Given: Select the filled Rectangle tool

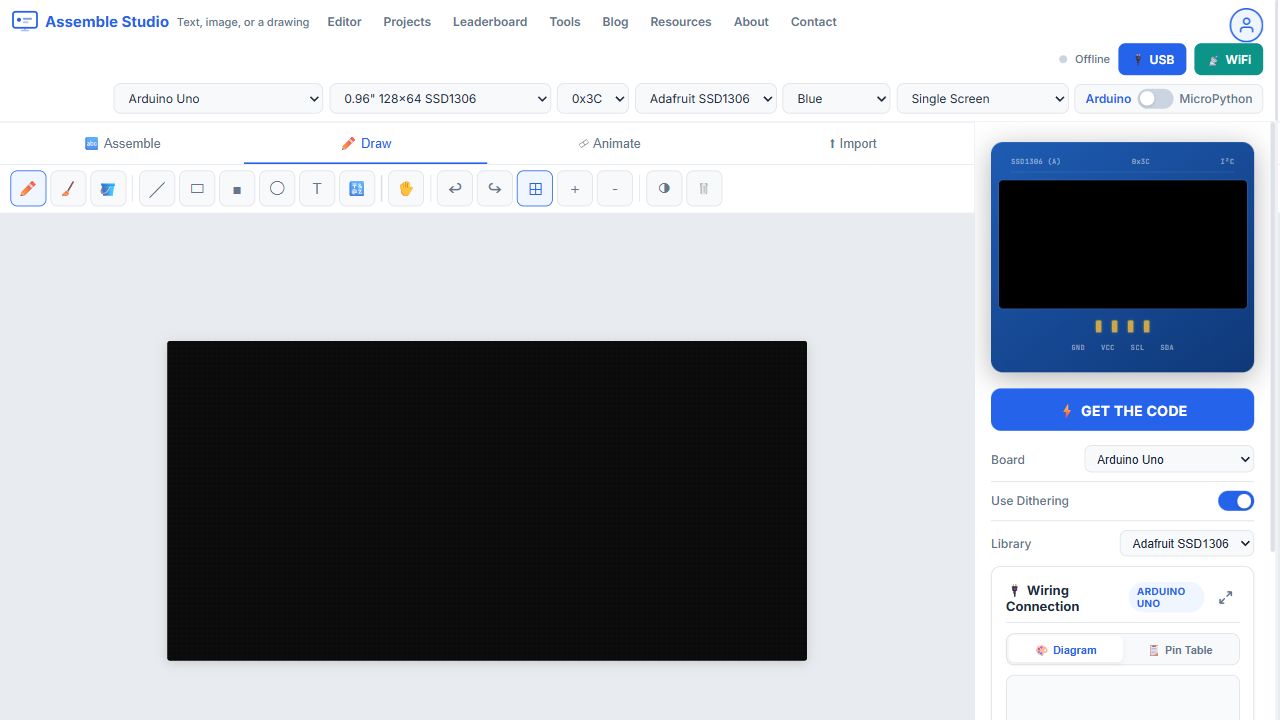Looking at the screenshot, I should click(237, 188).
